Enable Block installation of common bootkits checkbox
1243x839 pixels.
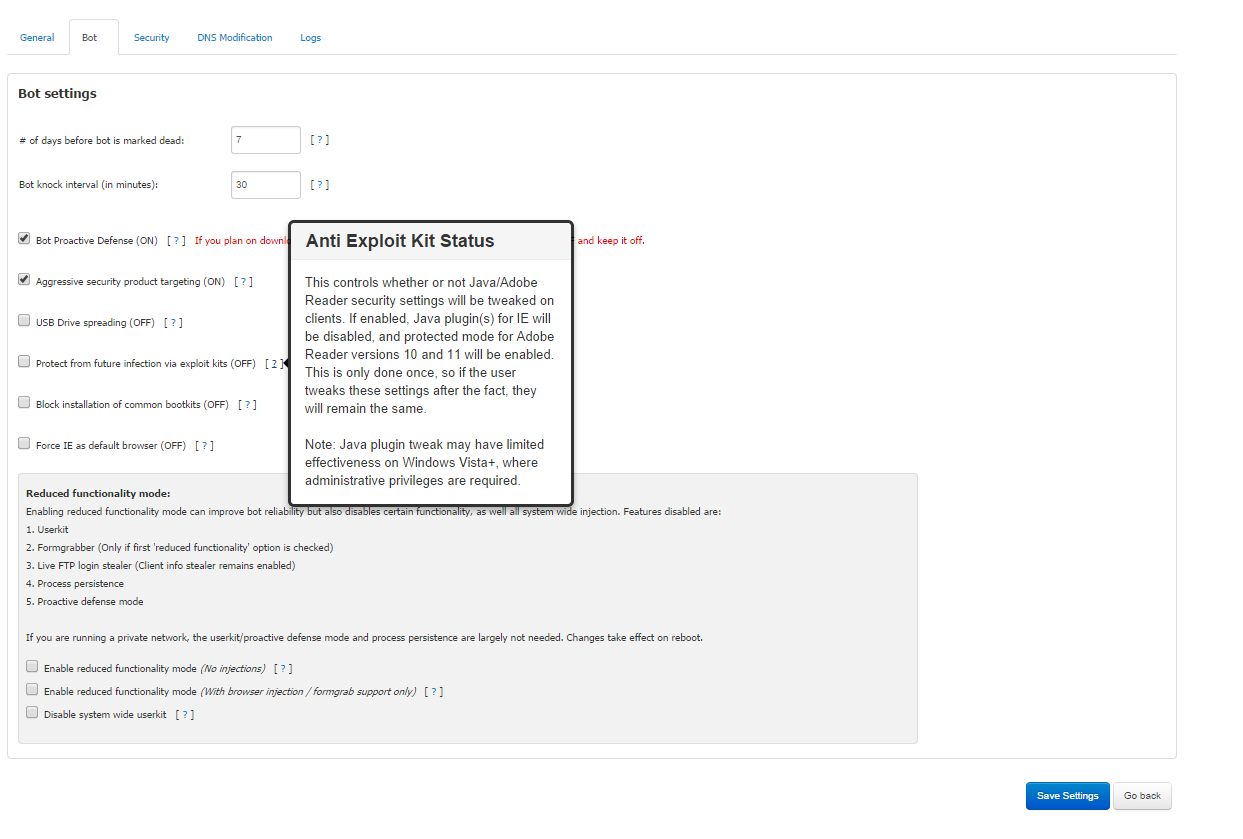(x=24, y=403)
